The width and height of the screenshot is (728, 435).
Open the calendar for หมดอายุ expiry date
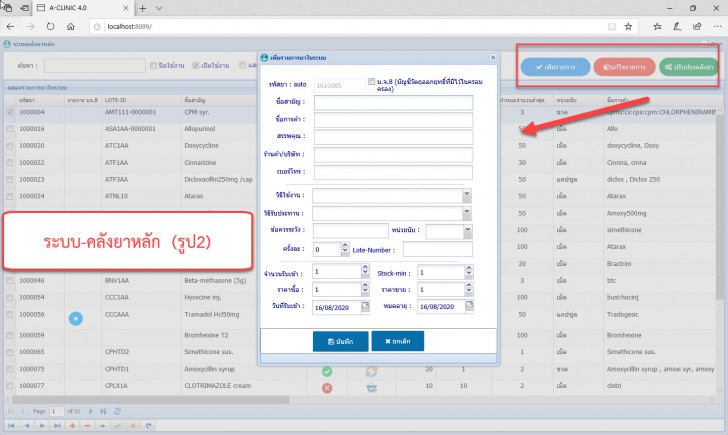[469, 305]
